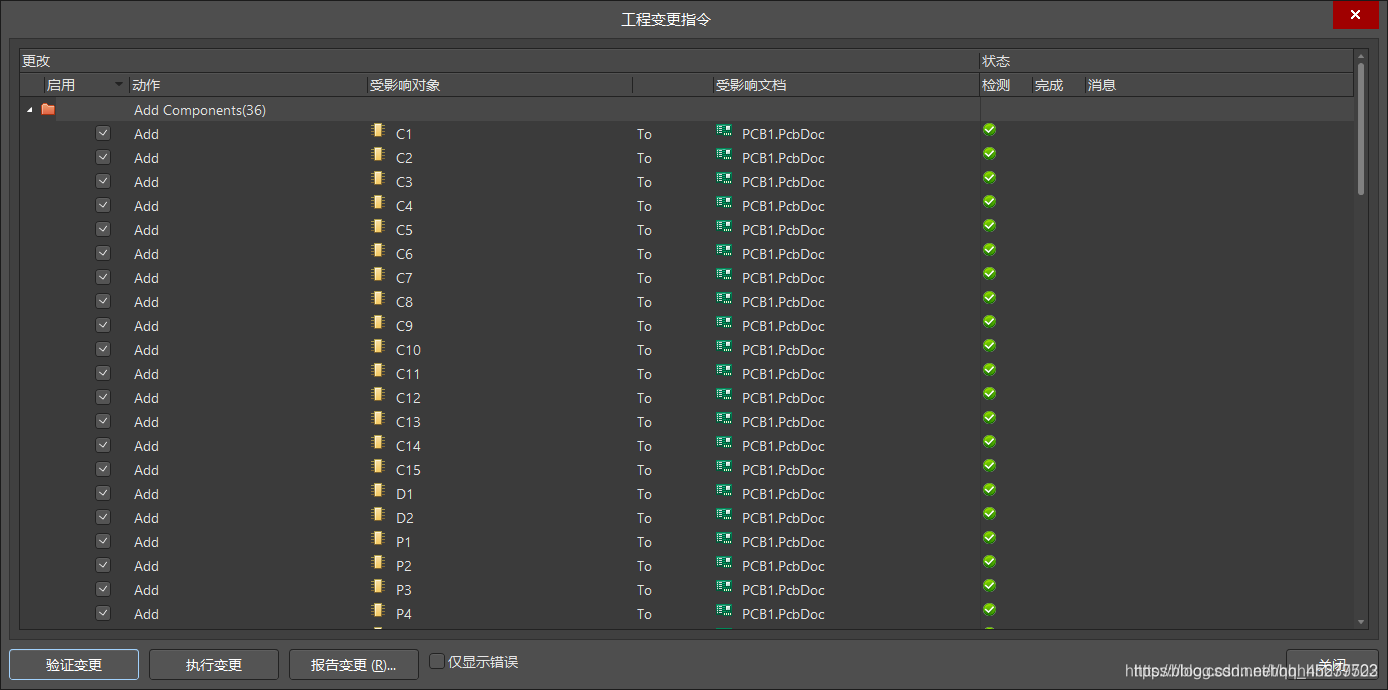Click the PCB document icon in C8 row
The width and height of the screenshot is (1388, 690).
tap(724, 299)
